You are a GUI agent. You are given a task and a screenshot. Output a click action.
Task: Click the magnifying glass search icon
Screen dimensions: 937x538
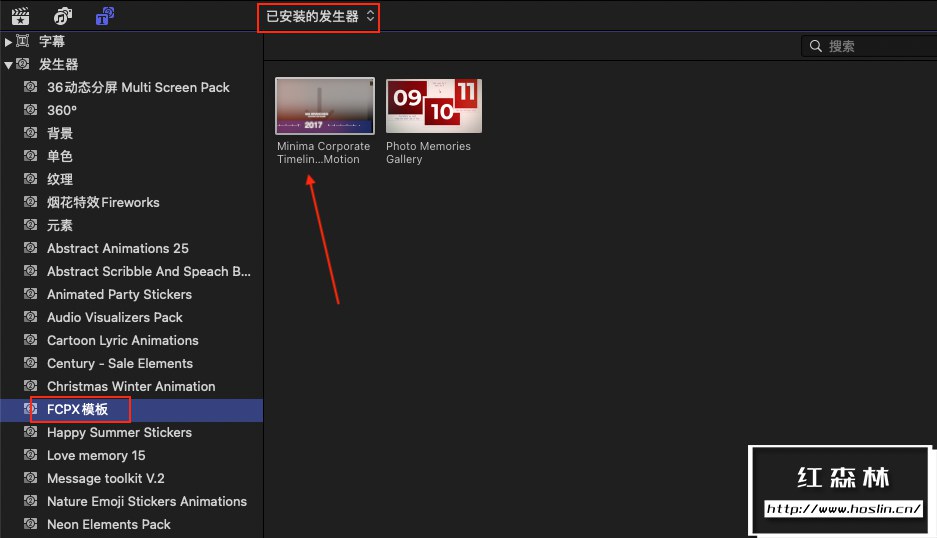pos(815,46)
